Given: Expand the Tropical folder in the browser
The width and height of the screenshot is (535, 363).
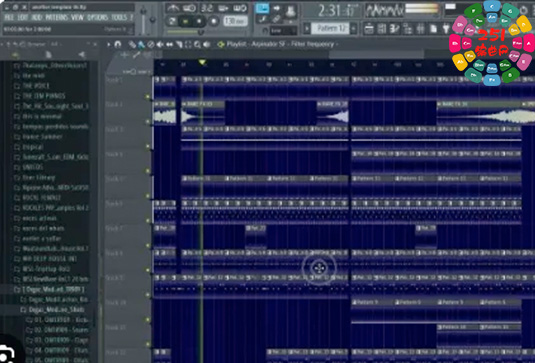Looking at the screenshot, I should [29, 147].
